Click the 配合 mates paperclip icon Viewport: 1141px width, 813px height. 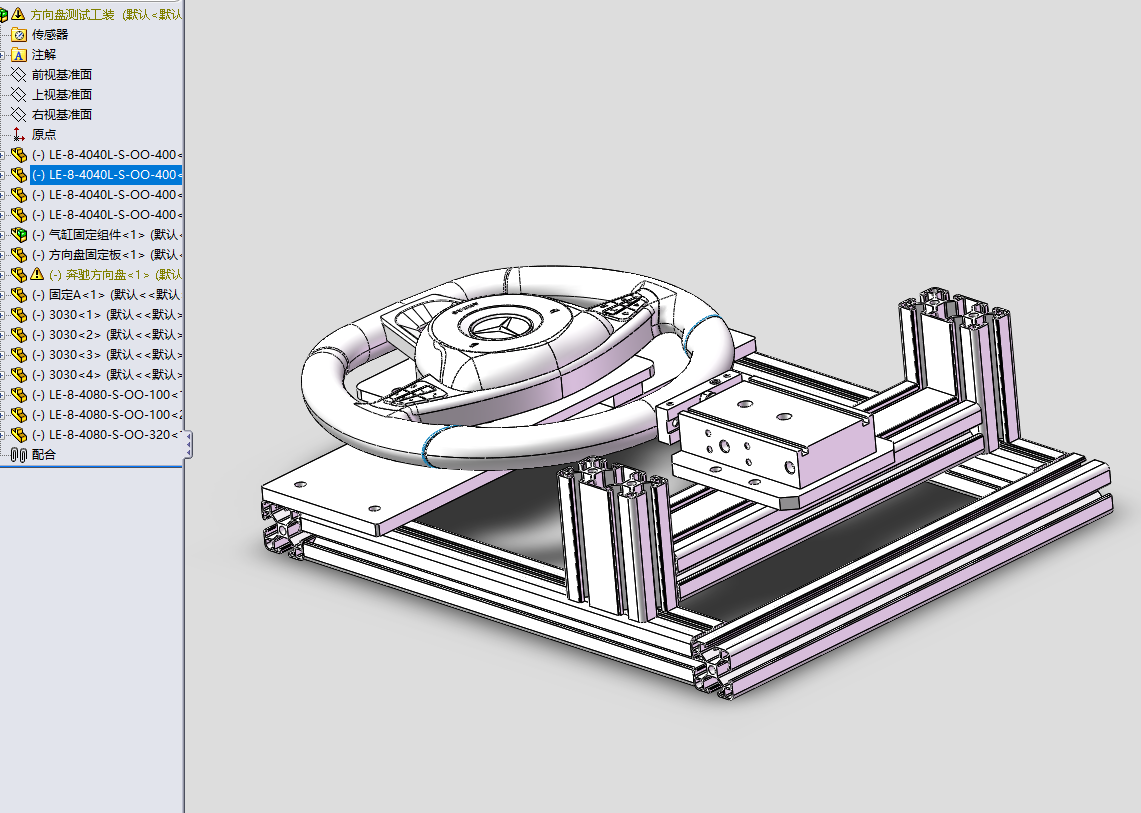click(19, 455)
